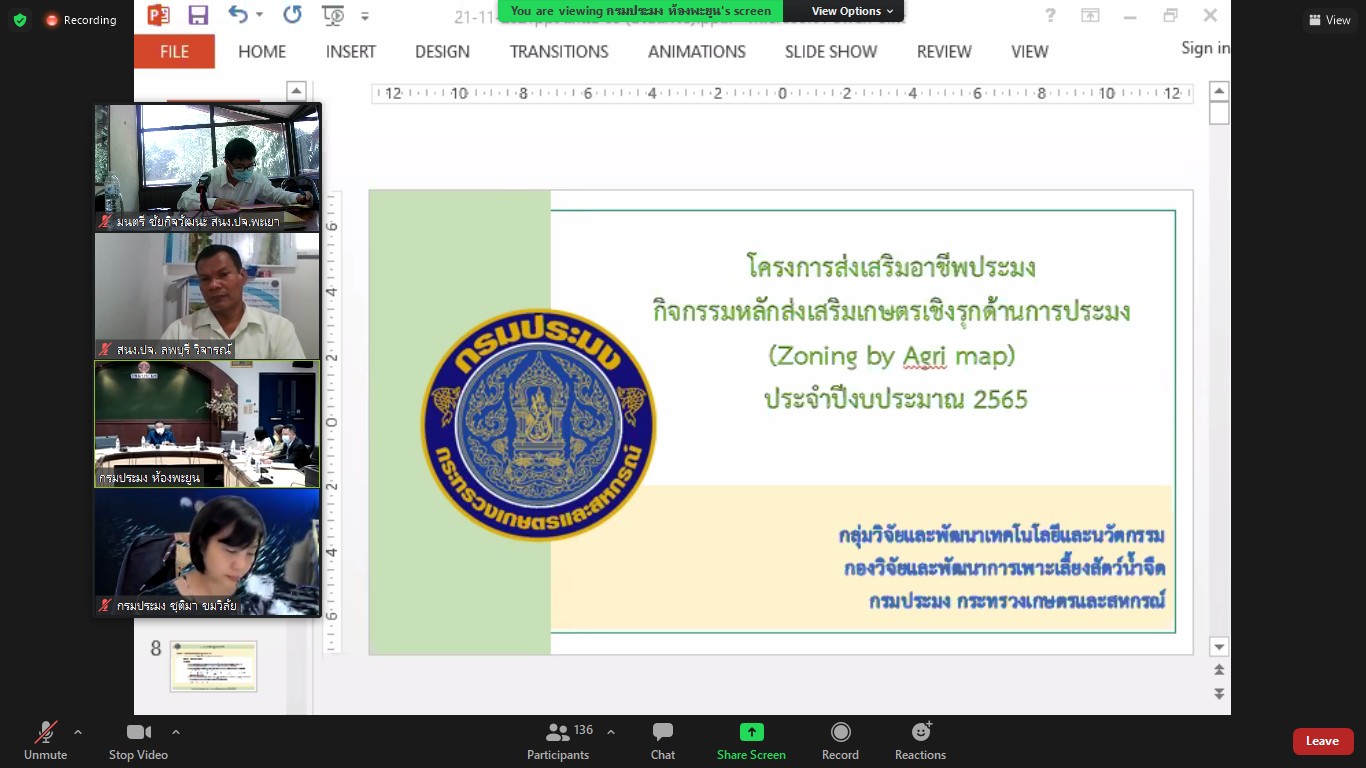
Task: Click the Zoom View layout button
Action: point(1330,20)
